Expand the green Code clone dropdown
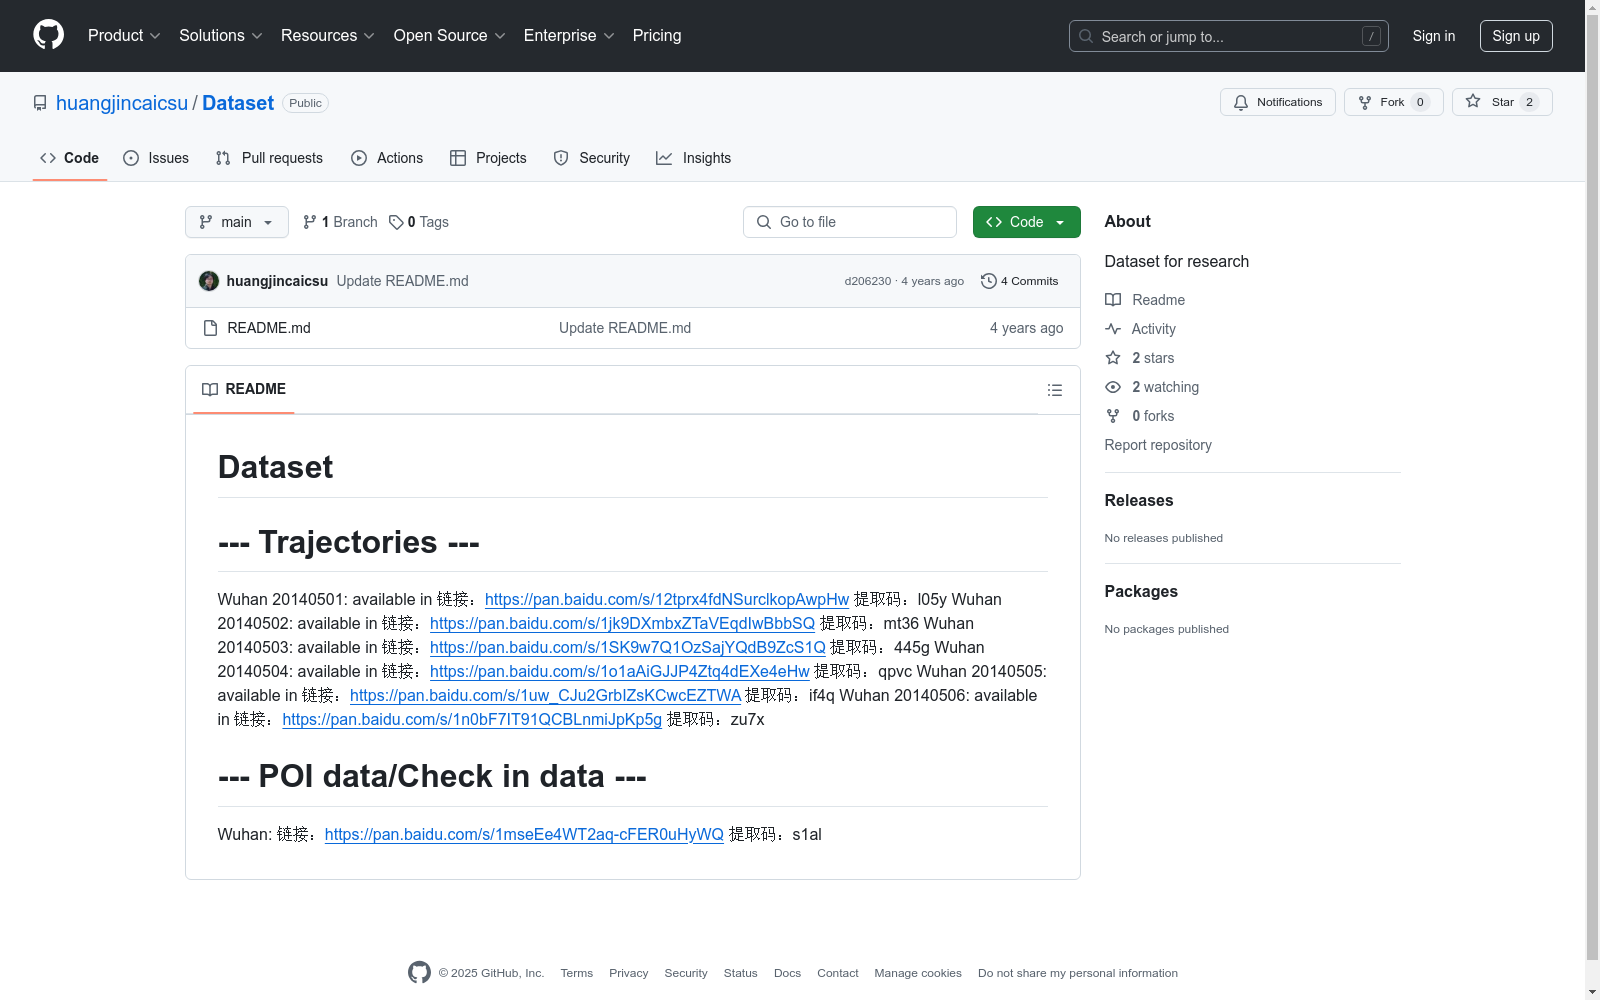Screen dimensions: 1600x1000 click(x=1027, y=222)
